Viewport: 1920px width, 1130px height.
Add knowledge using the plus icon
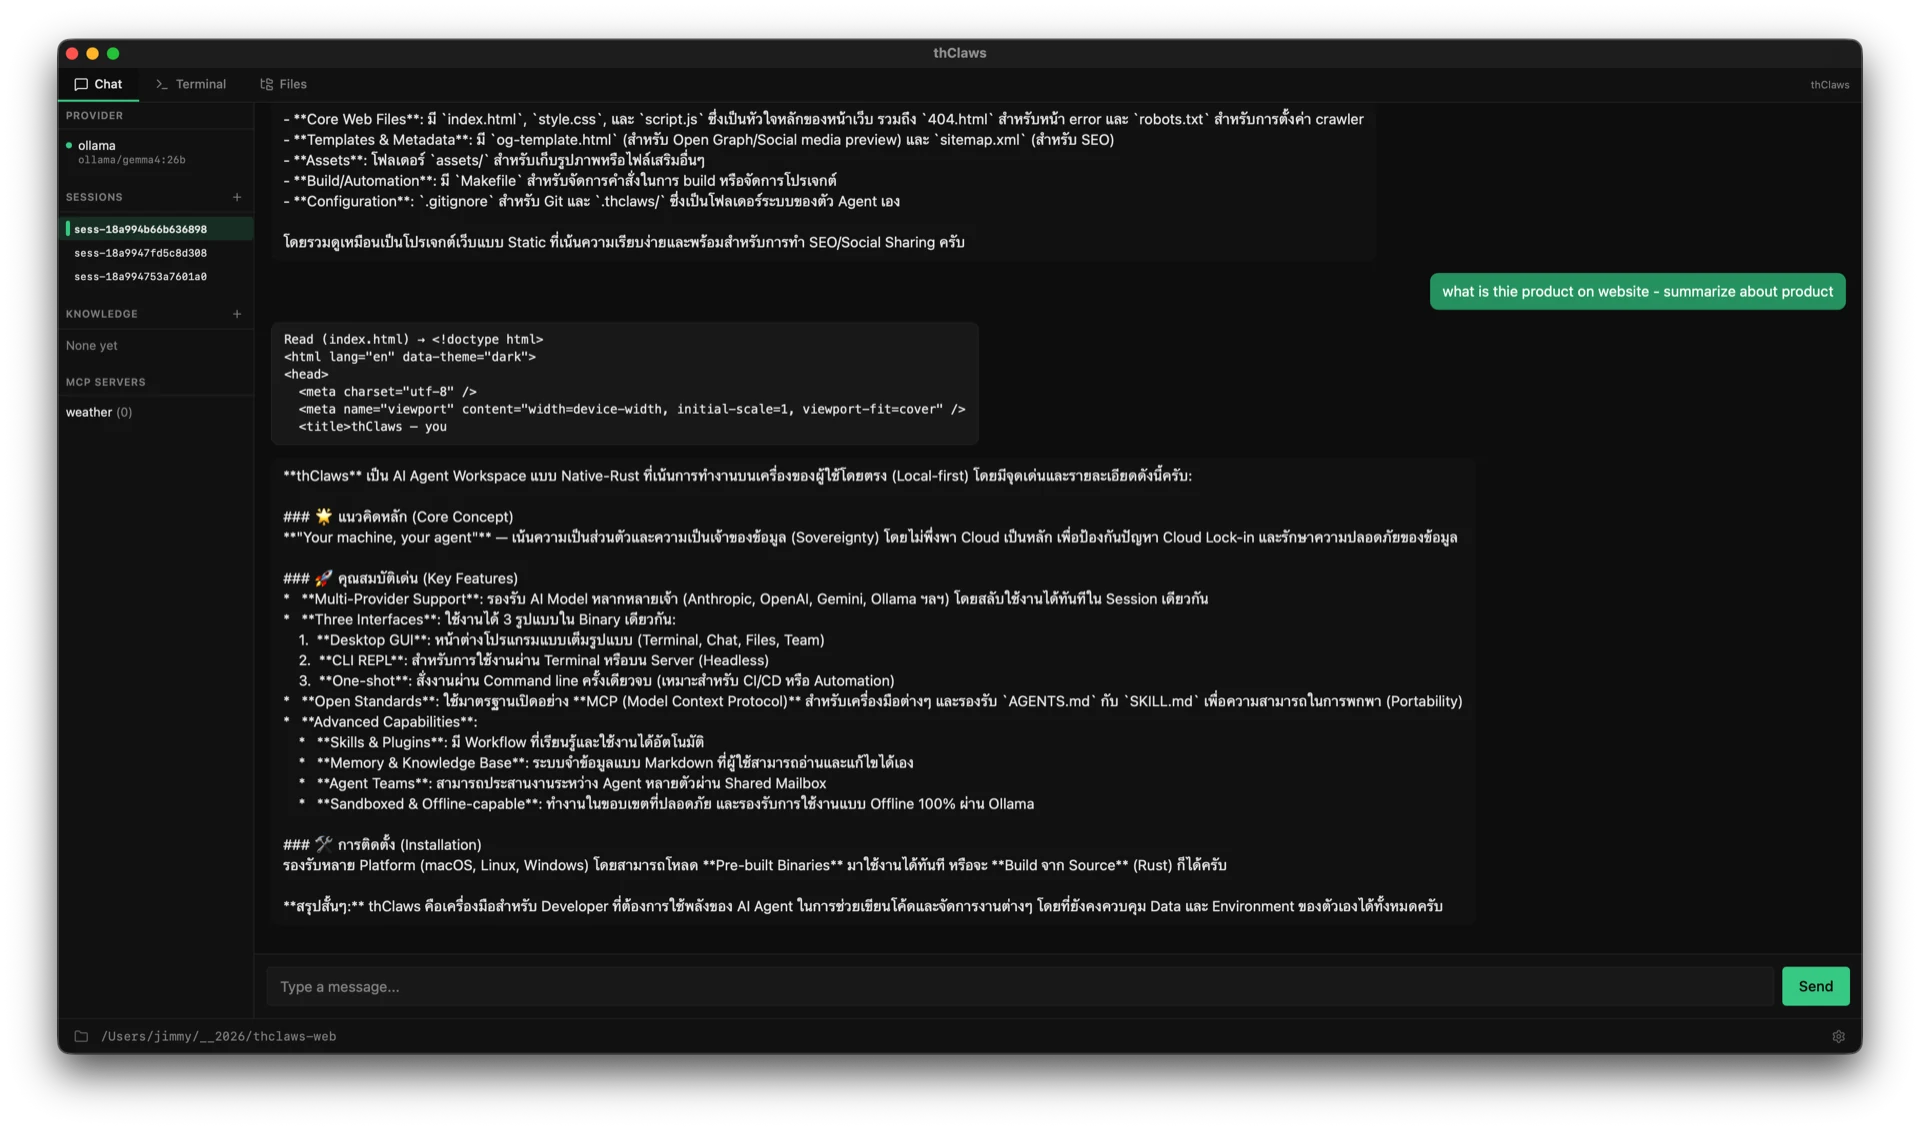237,313
